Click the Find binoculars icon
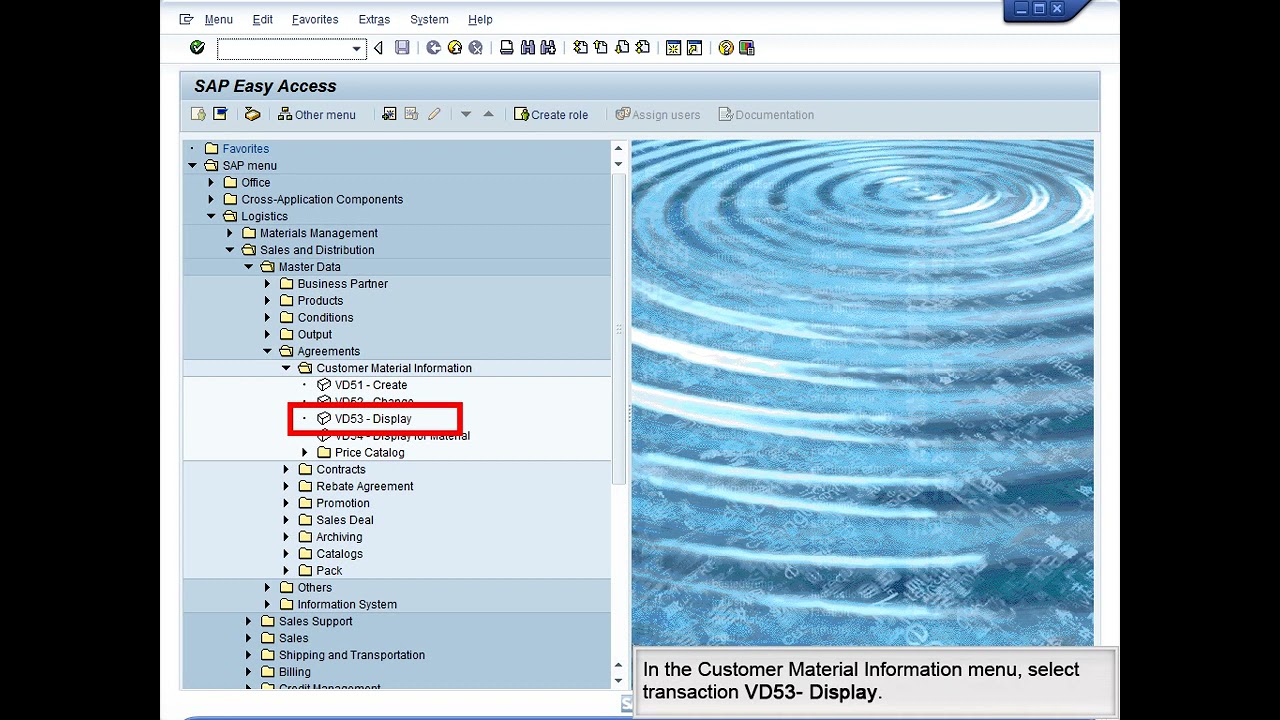 [x=528, y=47]
